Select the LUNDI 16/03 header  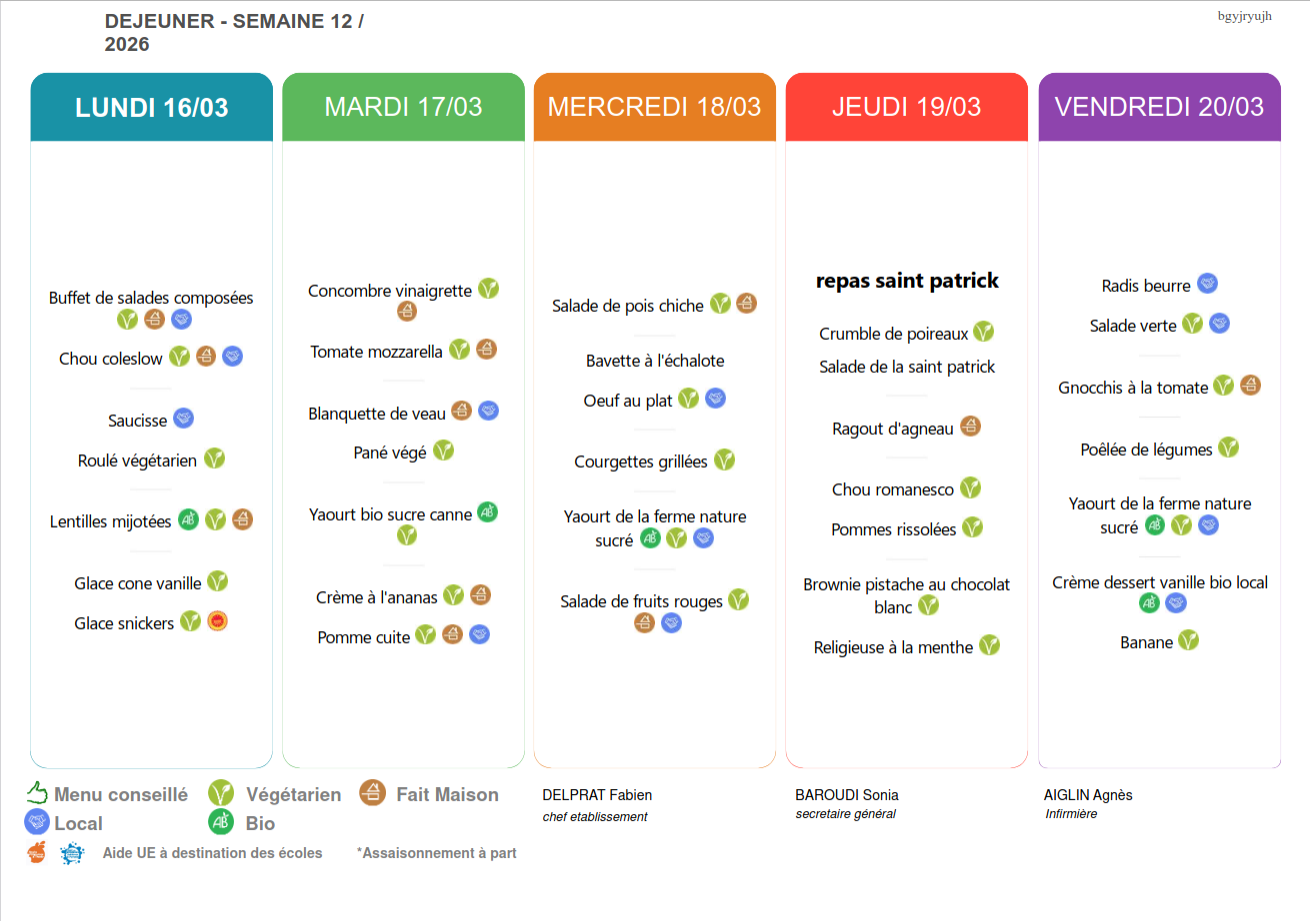click(152, 107)
